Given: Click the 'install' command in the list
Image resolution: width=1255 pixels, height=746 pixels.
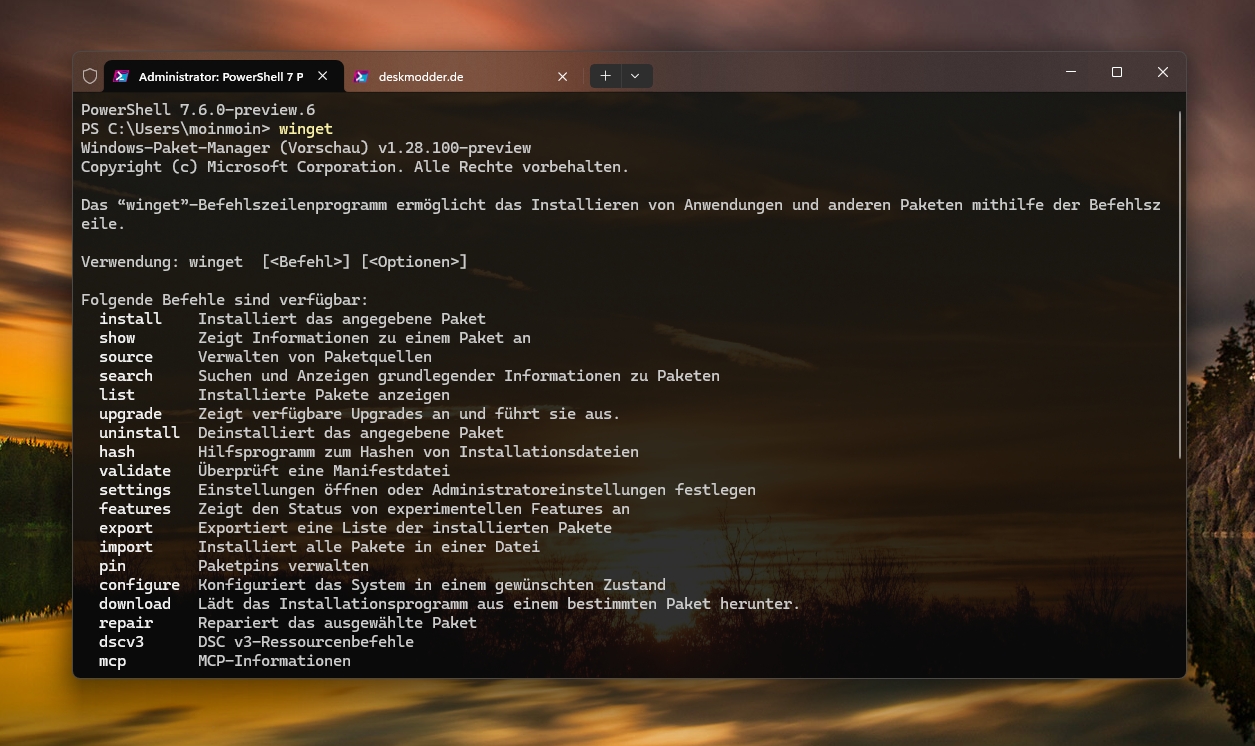Looking at the screenshot, I should [x=130, y=319].
